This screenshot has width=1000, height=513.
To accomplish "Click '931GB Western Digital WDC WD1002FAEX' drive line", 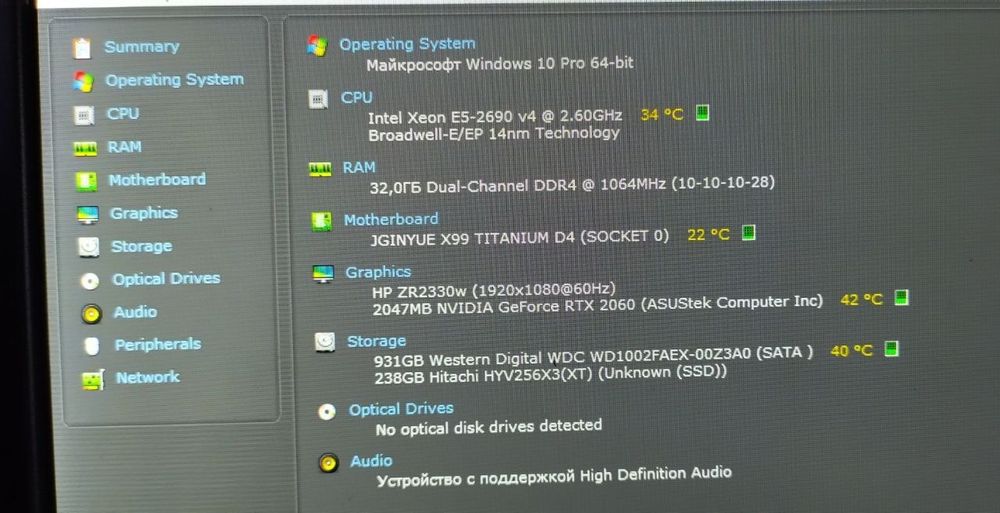I will [x=594, y=357].
